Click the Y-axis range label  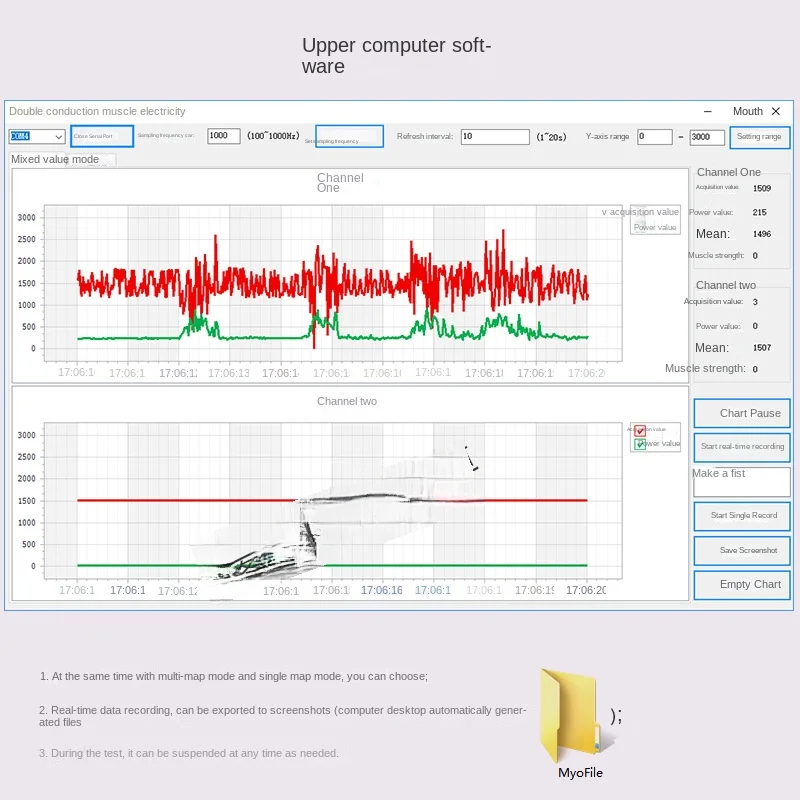pos(607,136)
